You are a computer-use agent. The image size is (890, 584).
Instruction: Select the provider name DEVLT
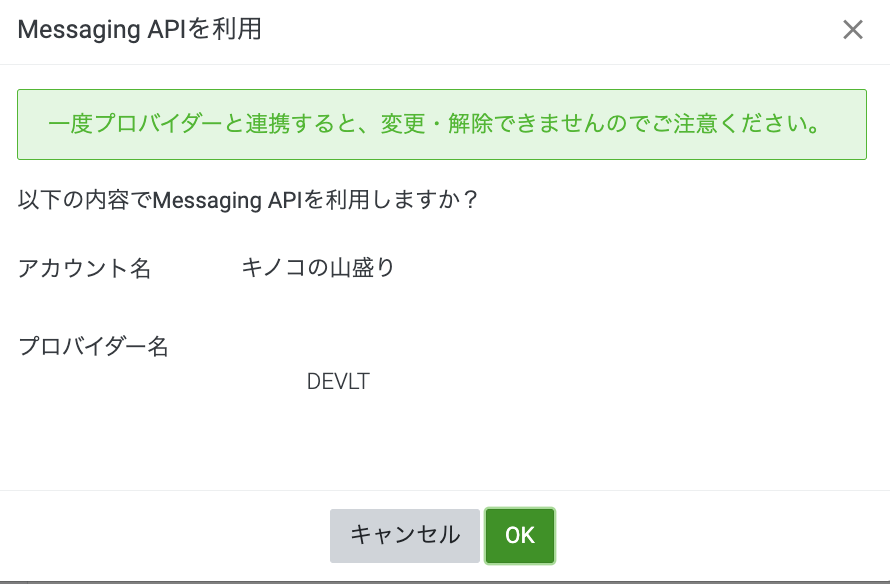[x=338, y=381]
